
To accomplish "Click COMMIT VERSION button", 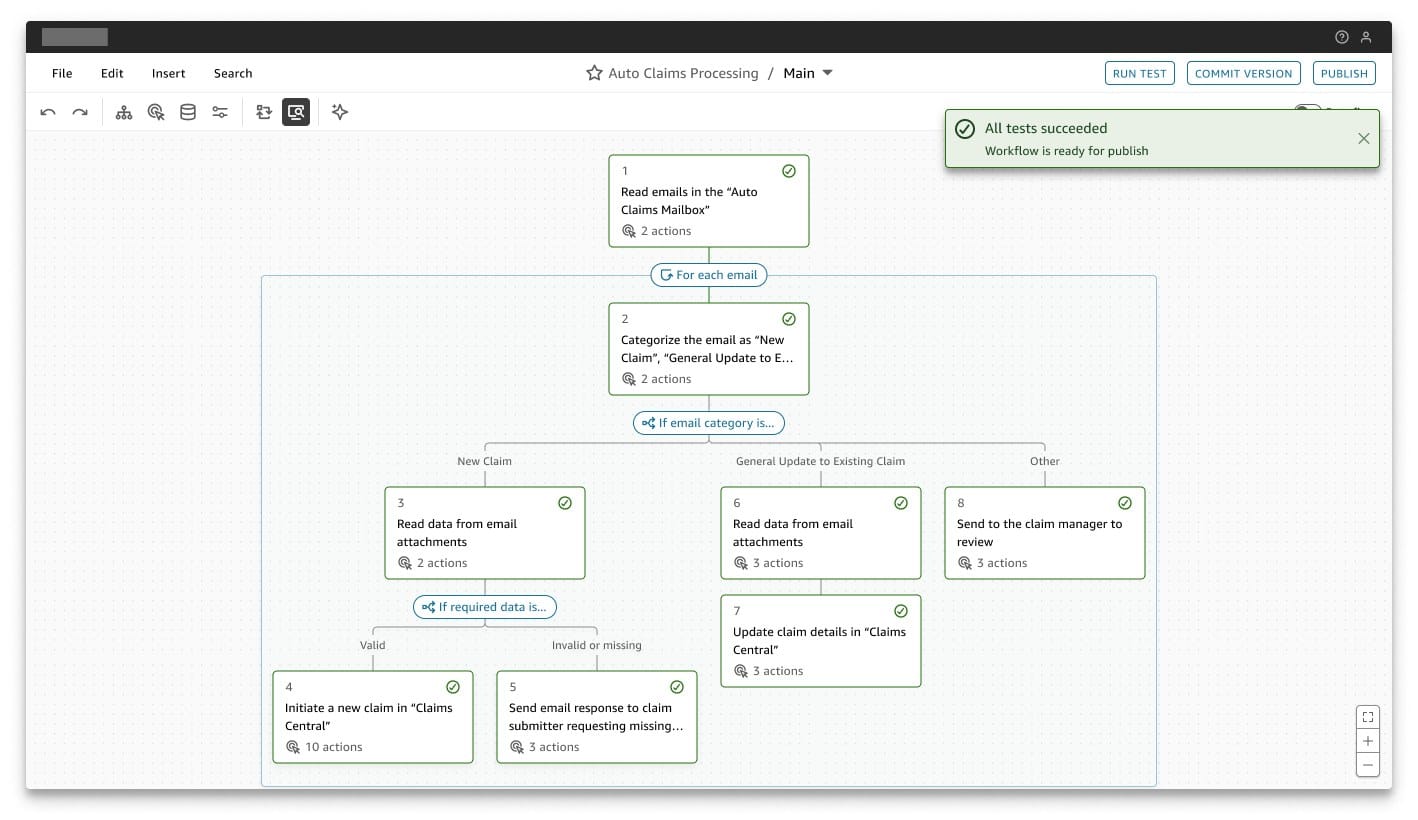I will 1244,73.
